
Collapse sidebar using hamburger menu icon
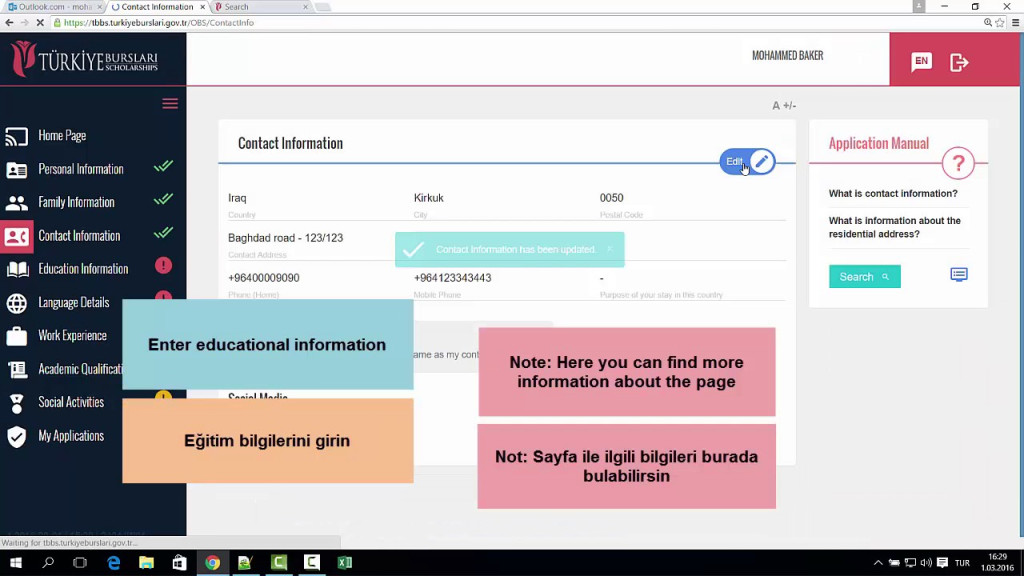point(170,104)
